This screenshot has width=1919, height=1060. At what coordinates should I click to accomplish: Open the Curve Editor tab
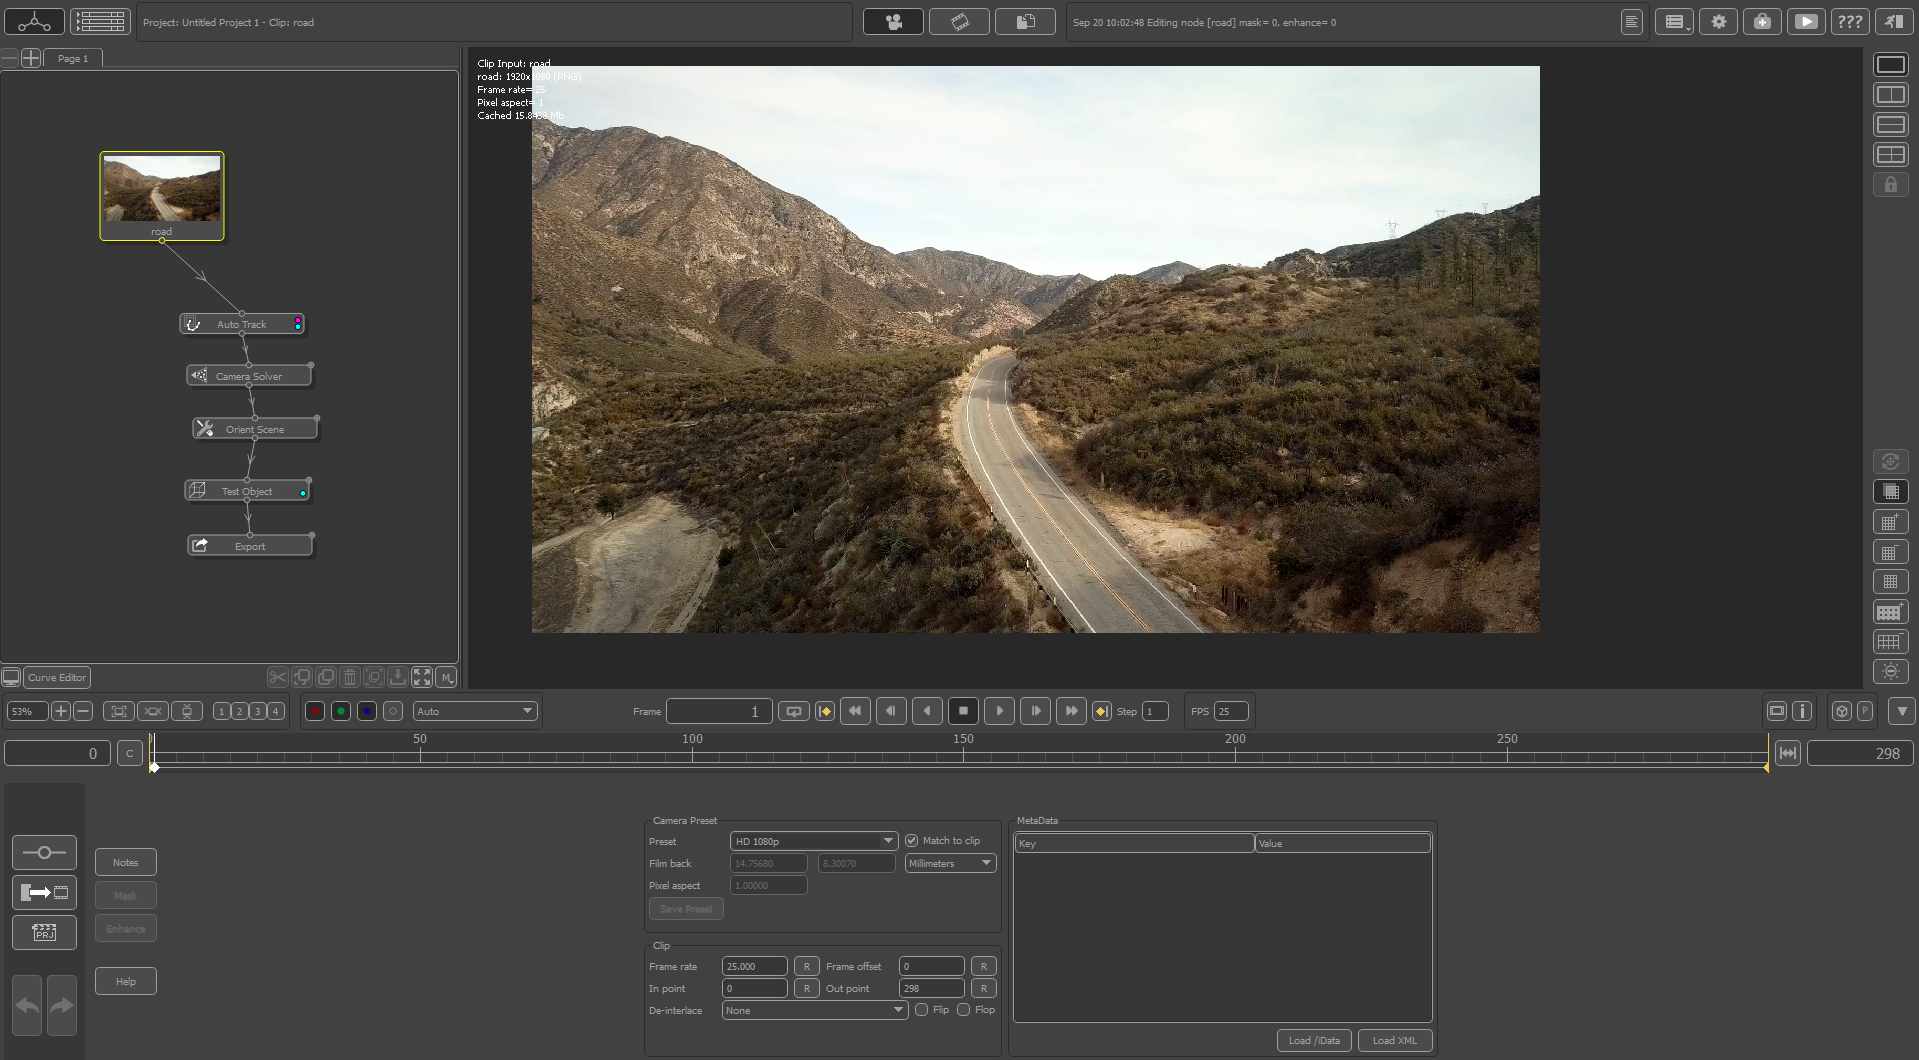pyautogui.click(x=57, y=677)
